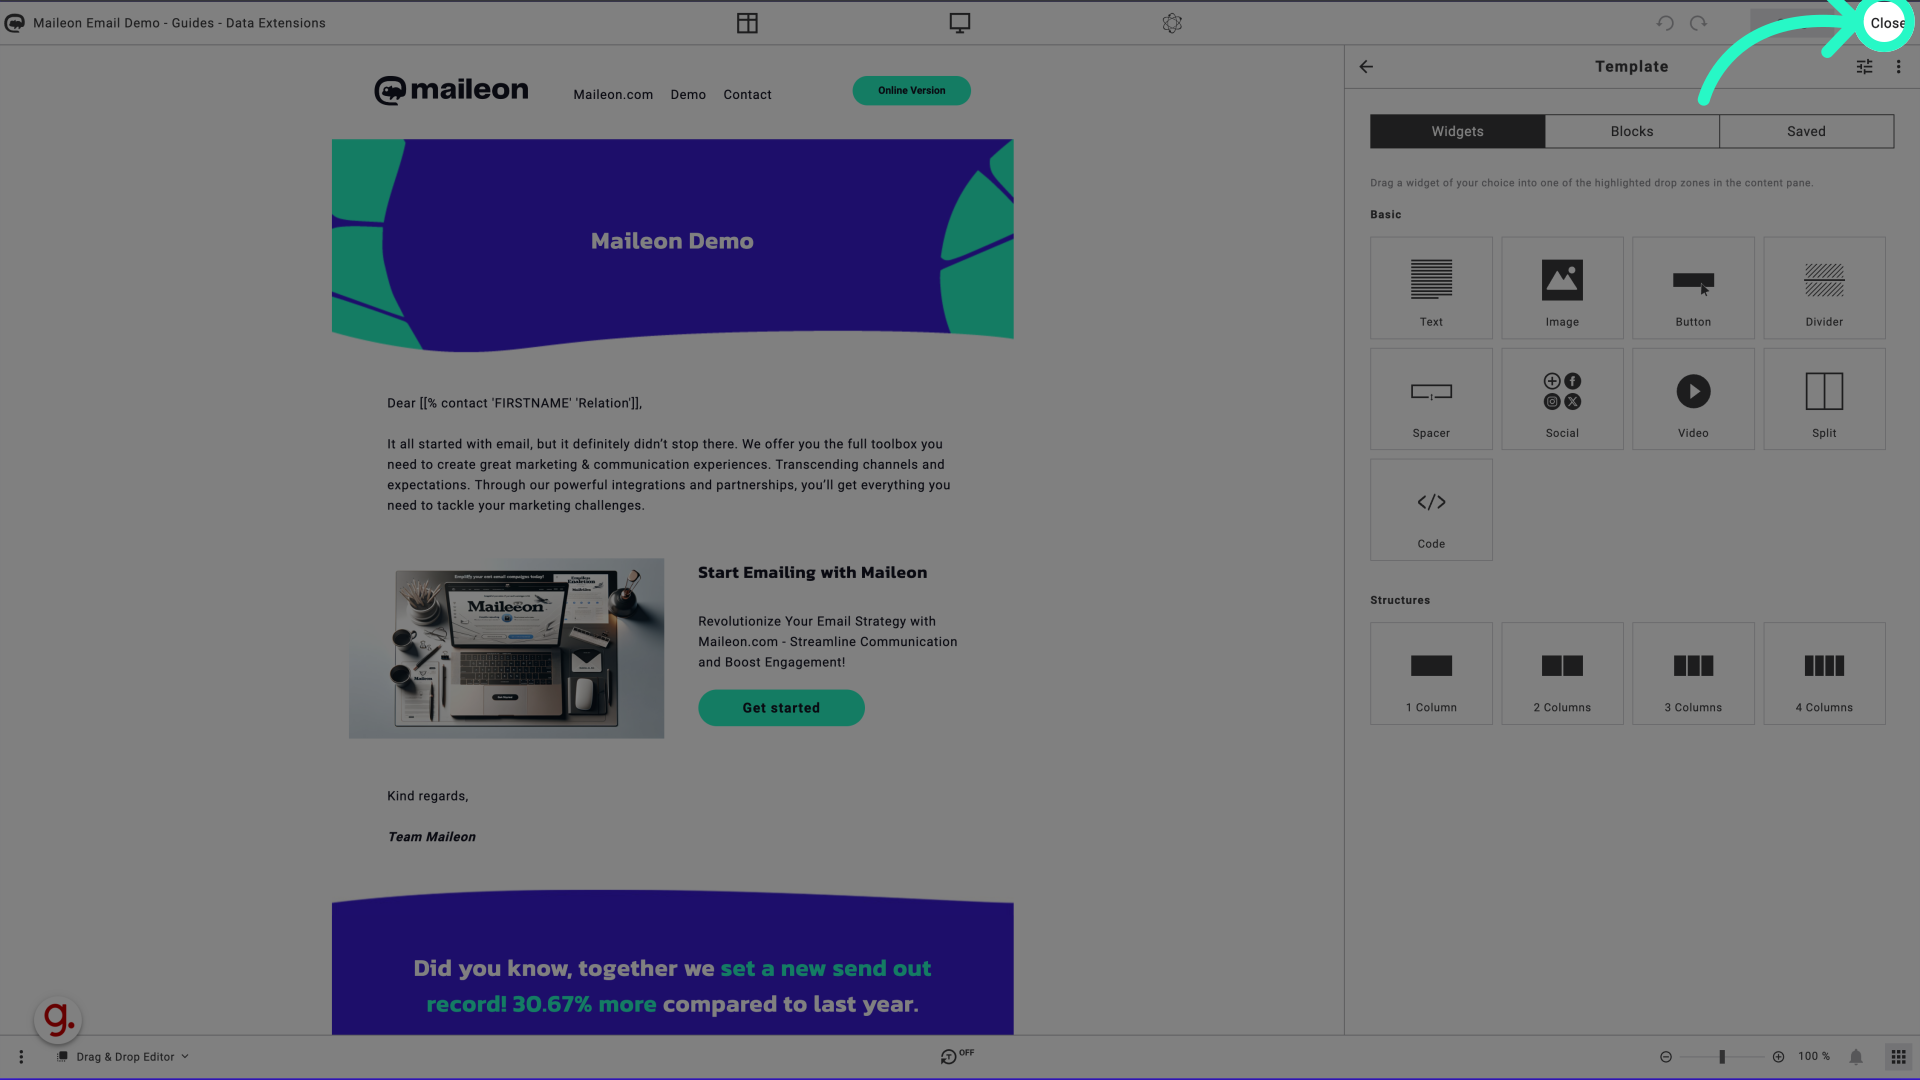Switch to the Saved tab
The image size is (1920, 1080).
tap(1807, 131)
